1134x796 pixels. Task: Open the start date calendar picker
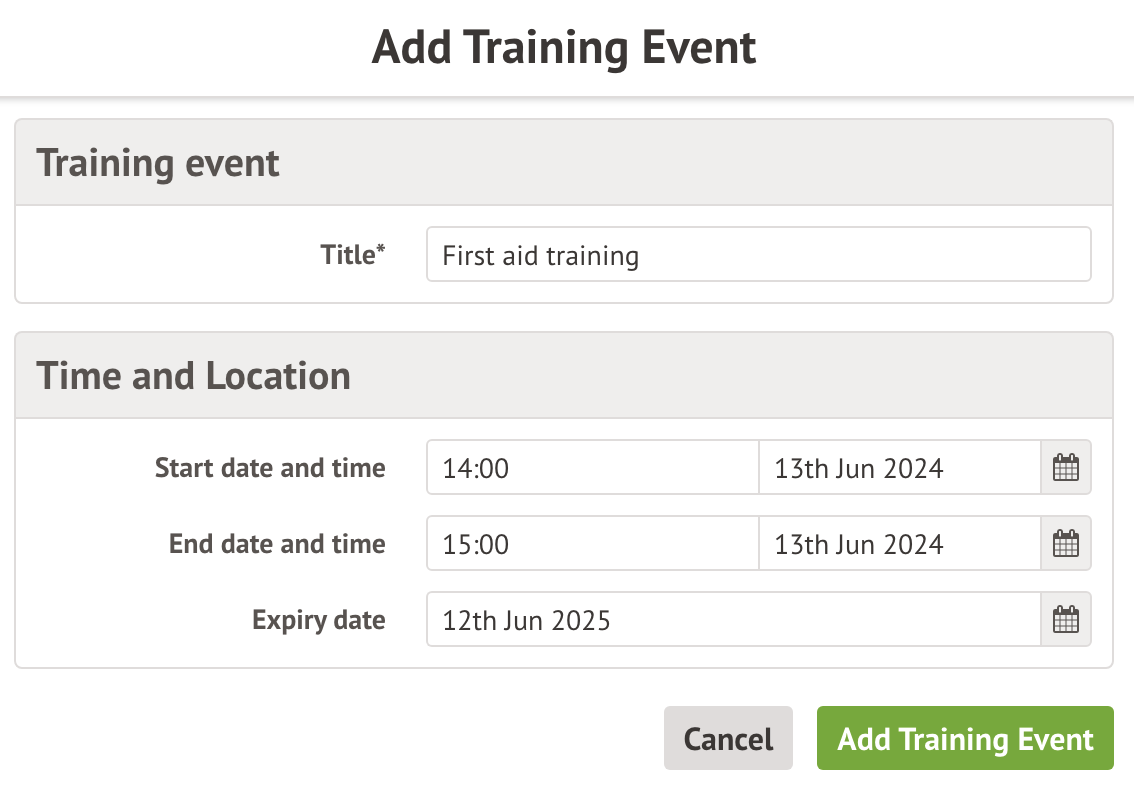pos(1066,468)
